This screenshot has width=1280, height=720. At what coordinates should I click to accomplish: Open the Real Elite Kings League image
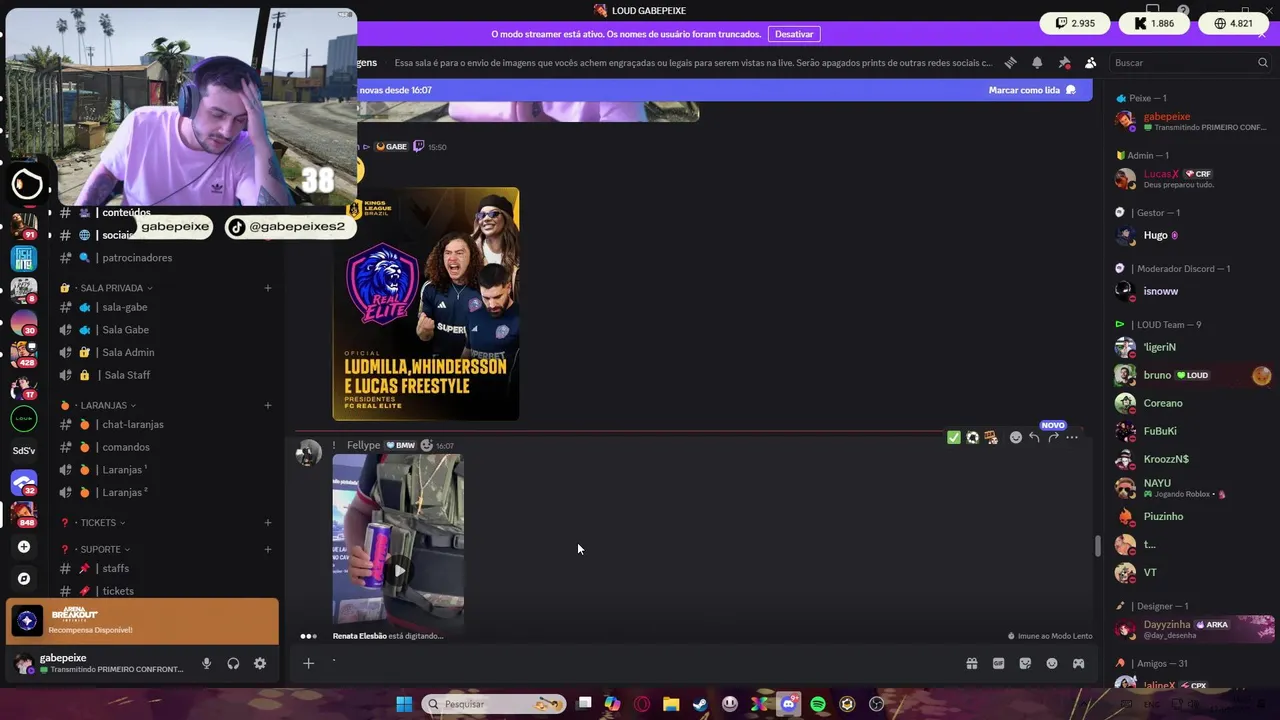click(x=426, y=304)
